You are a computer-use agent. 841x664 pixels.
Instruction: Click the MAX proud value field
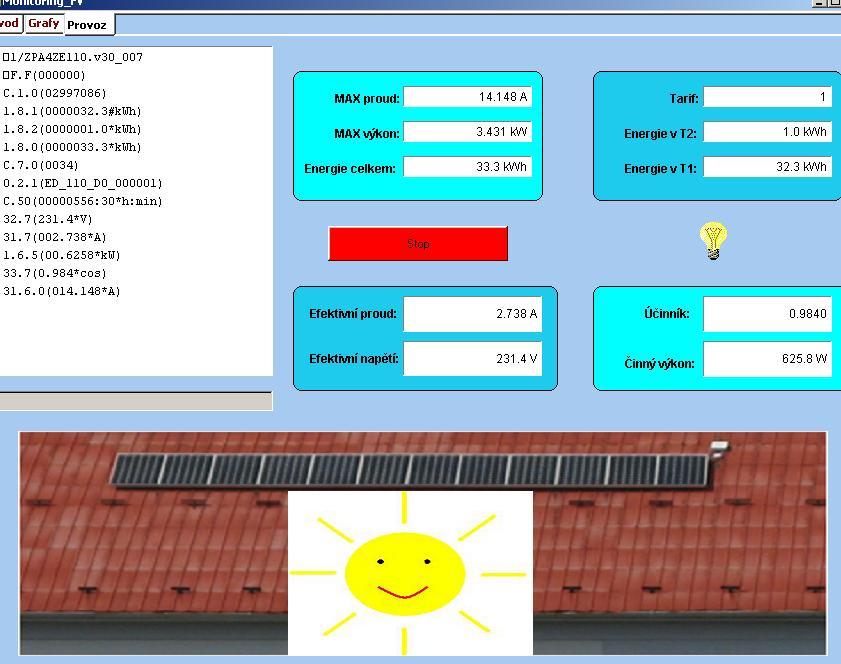tap(467, 97)
